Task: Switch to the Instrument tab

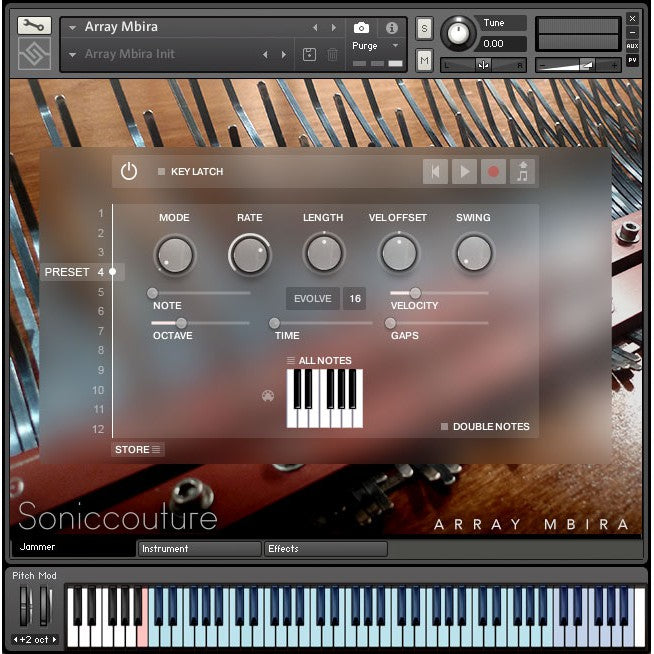Action: click(199, 548)
